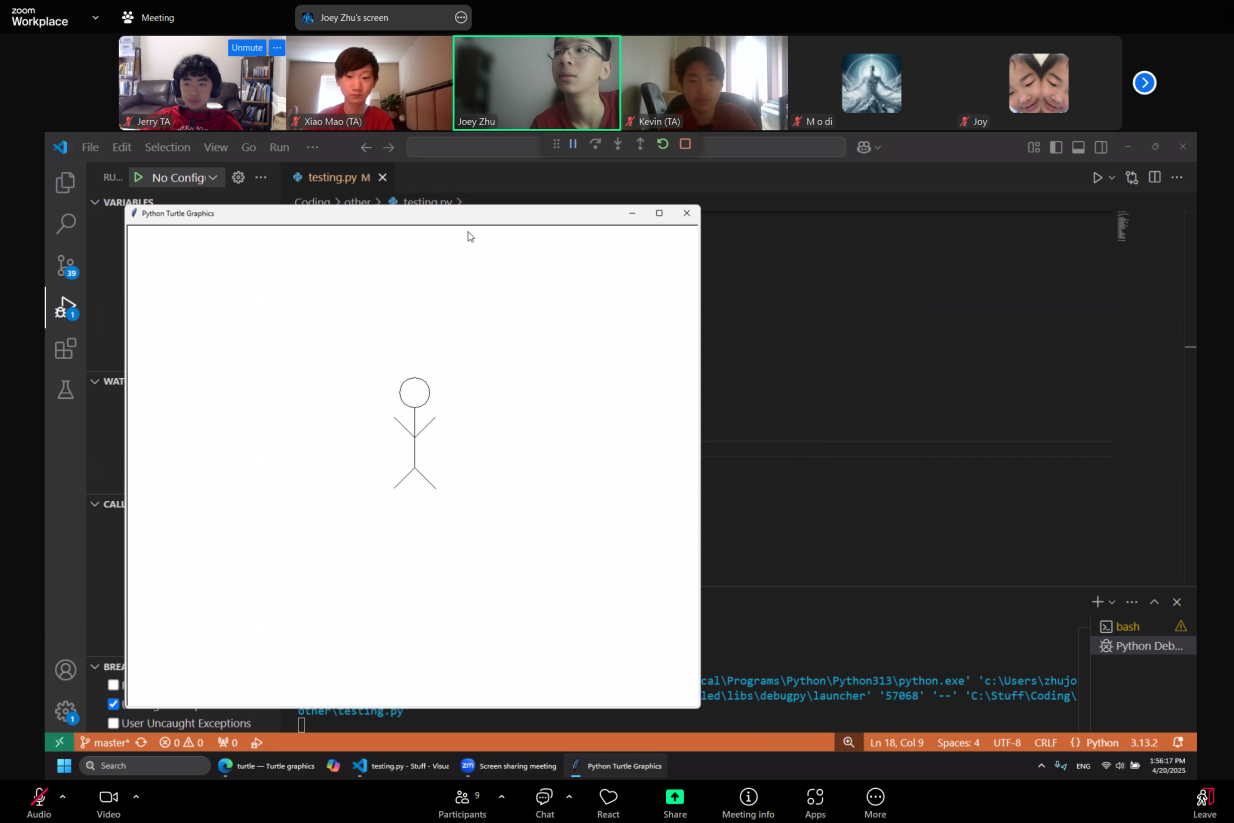Close the terminal panel
1234x823 pixels.
pos(1177,602)
